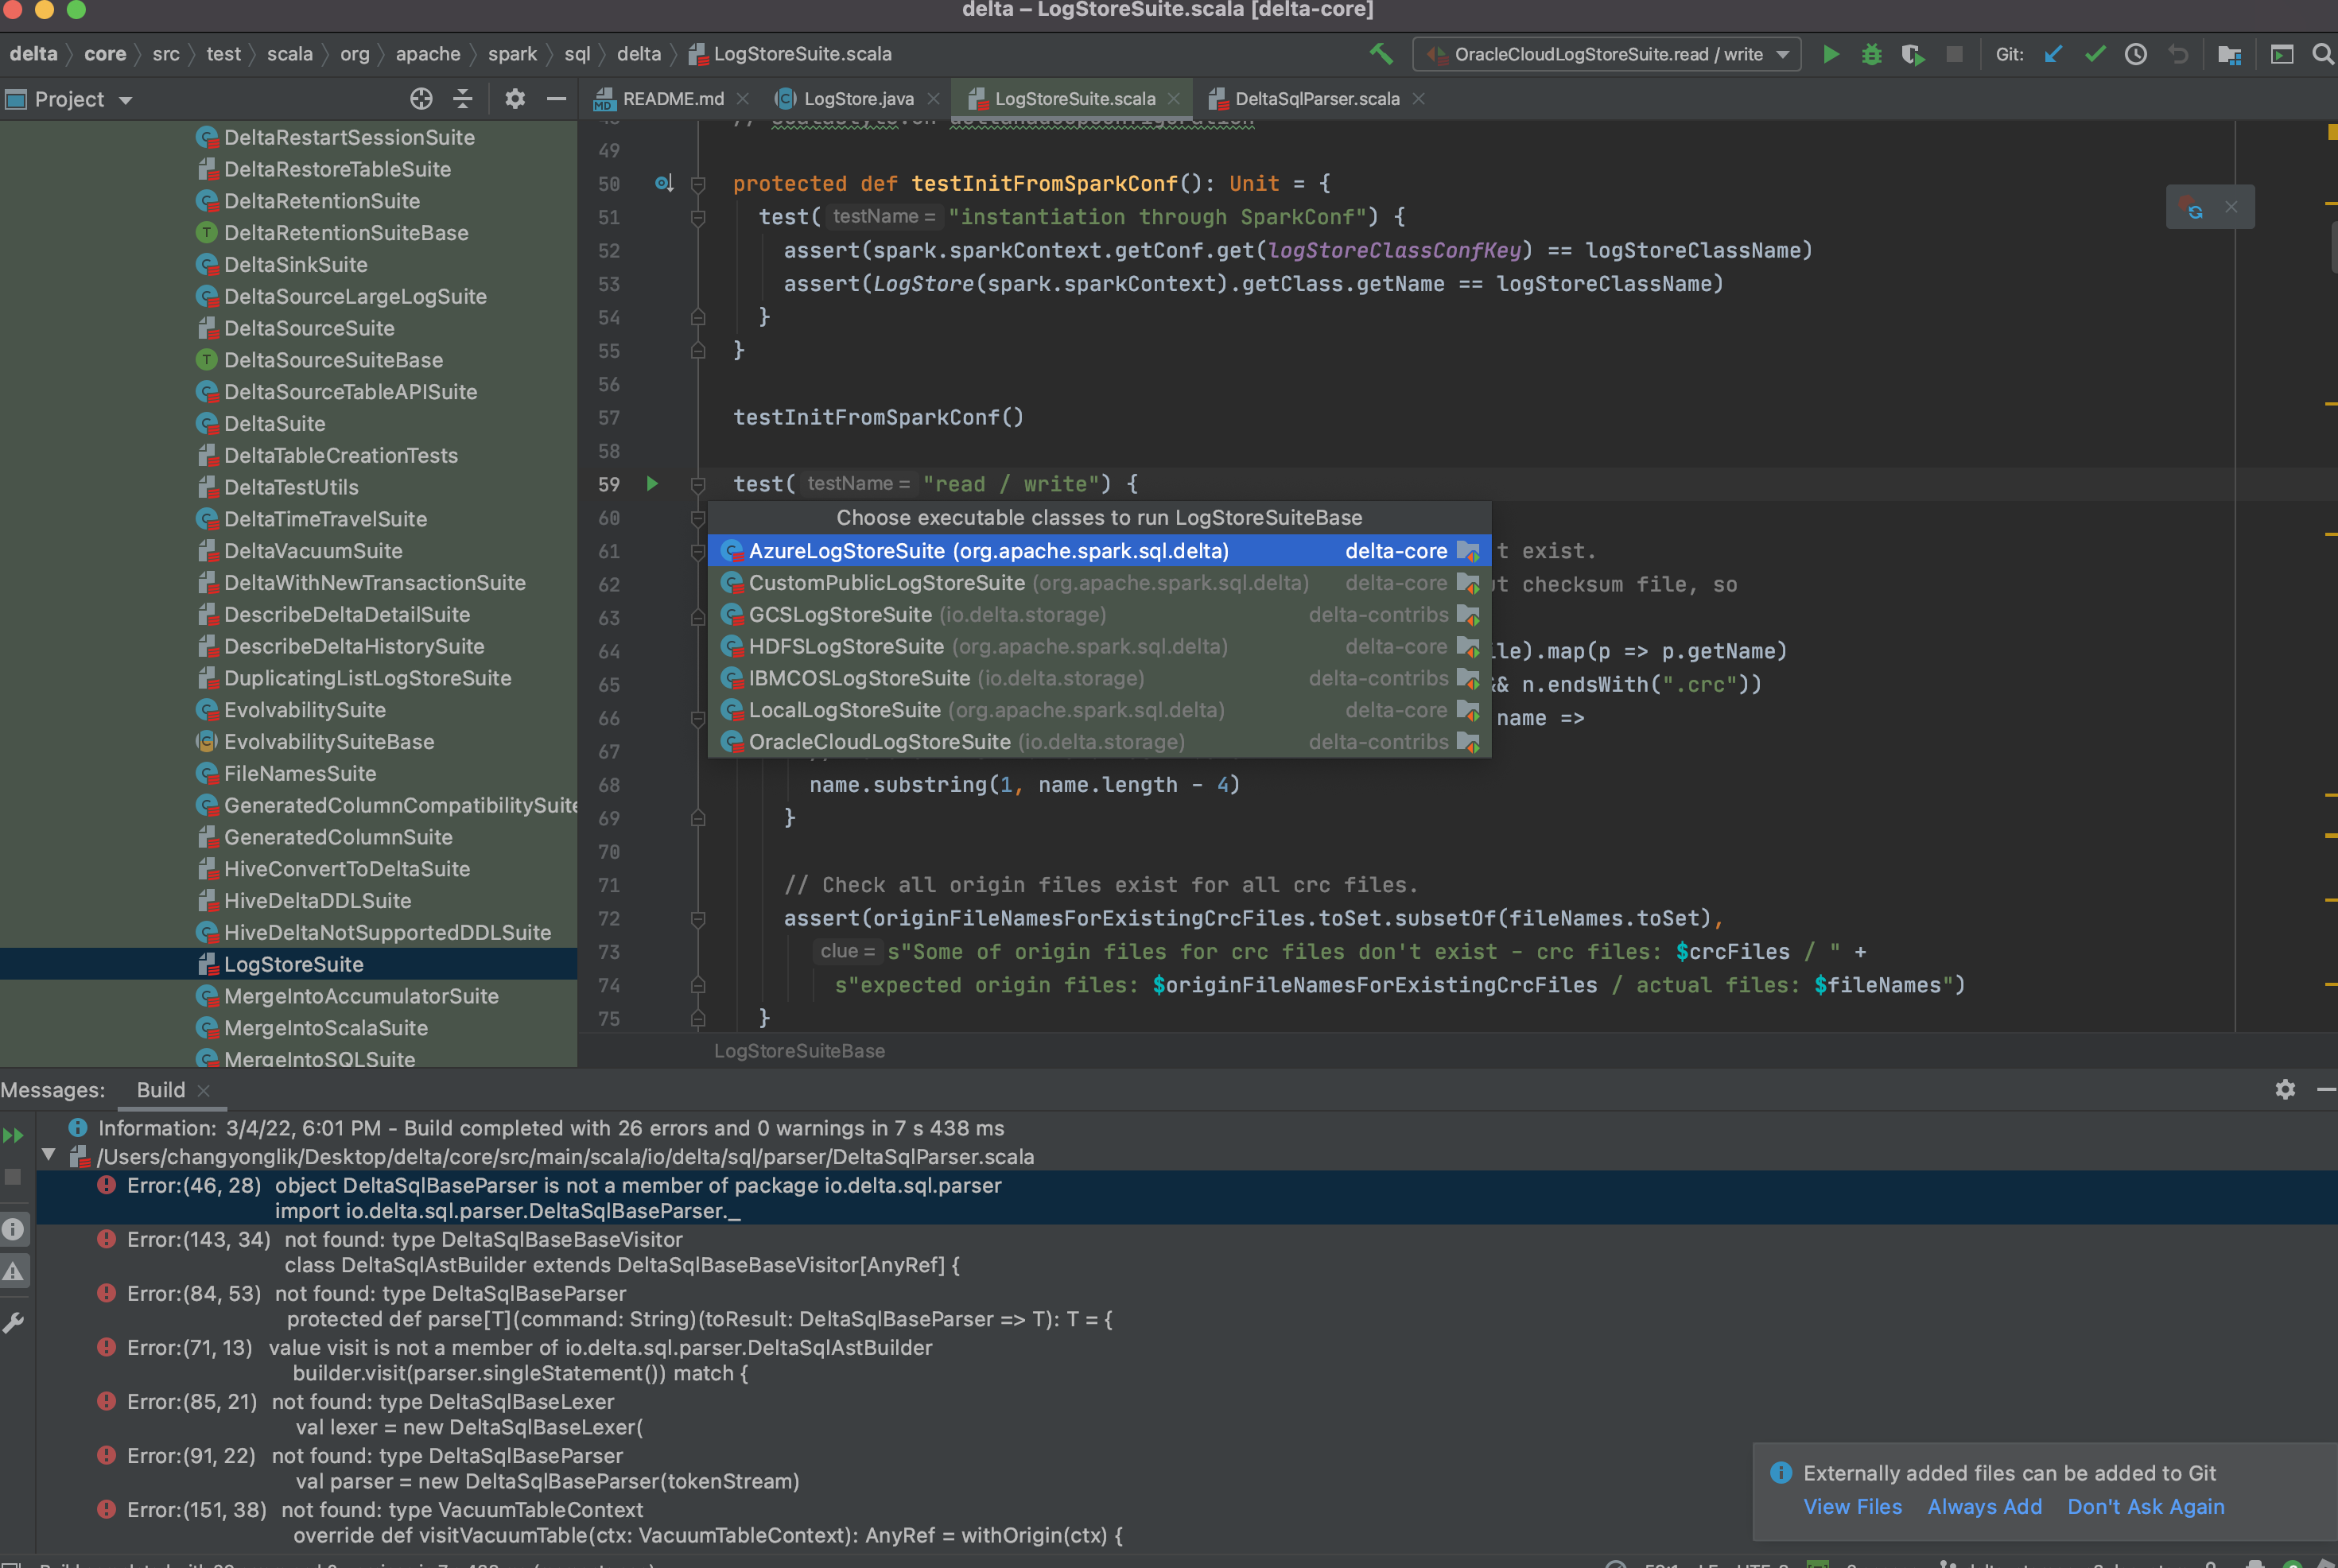2338x1568 pixels.
Task: Open build settings with the wrench icon
Action: [14, 1323]
